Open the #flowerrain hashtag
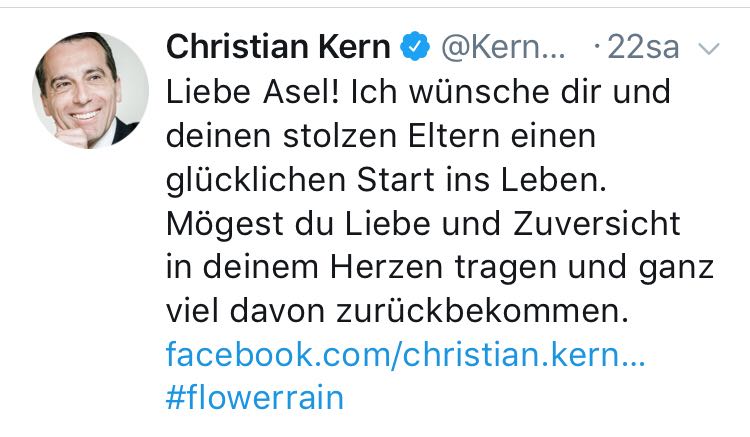 (254, 398)
